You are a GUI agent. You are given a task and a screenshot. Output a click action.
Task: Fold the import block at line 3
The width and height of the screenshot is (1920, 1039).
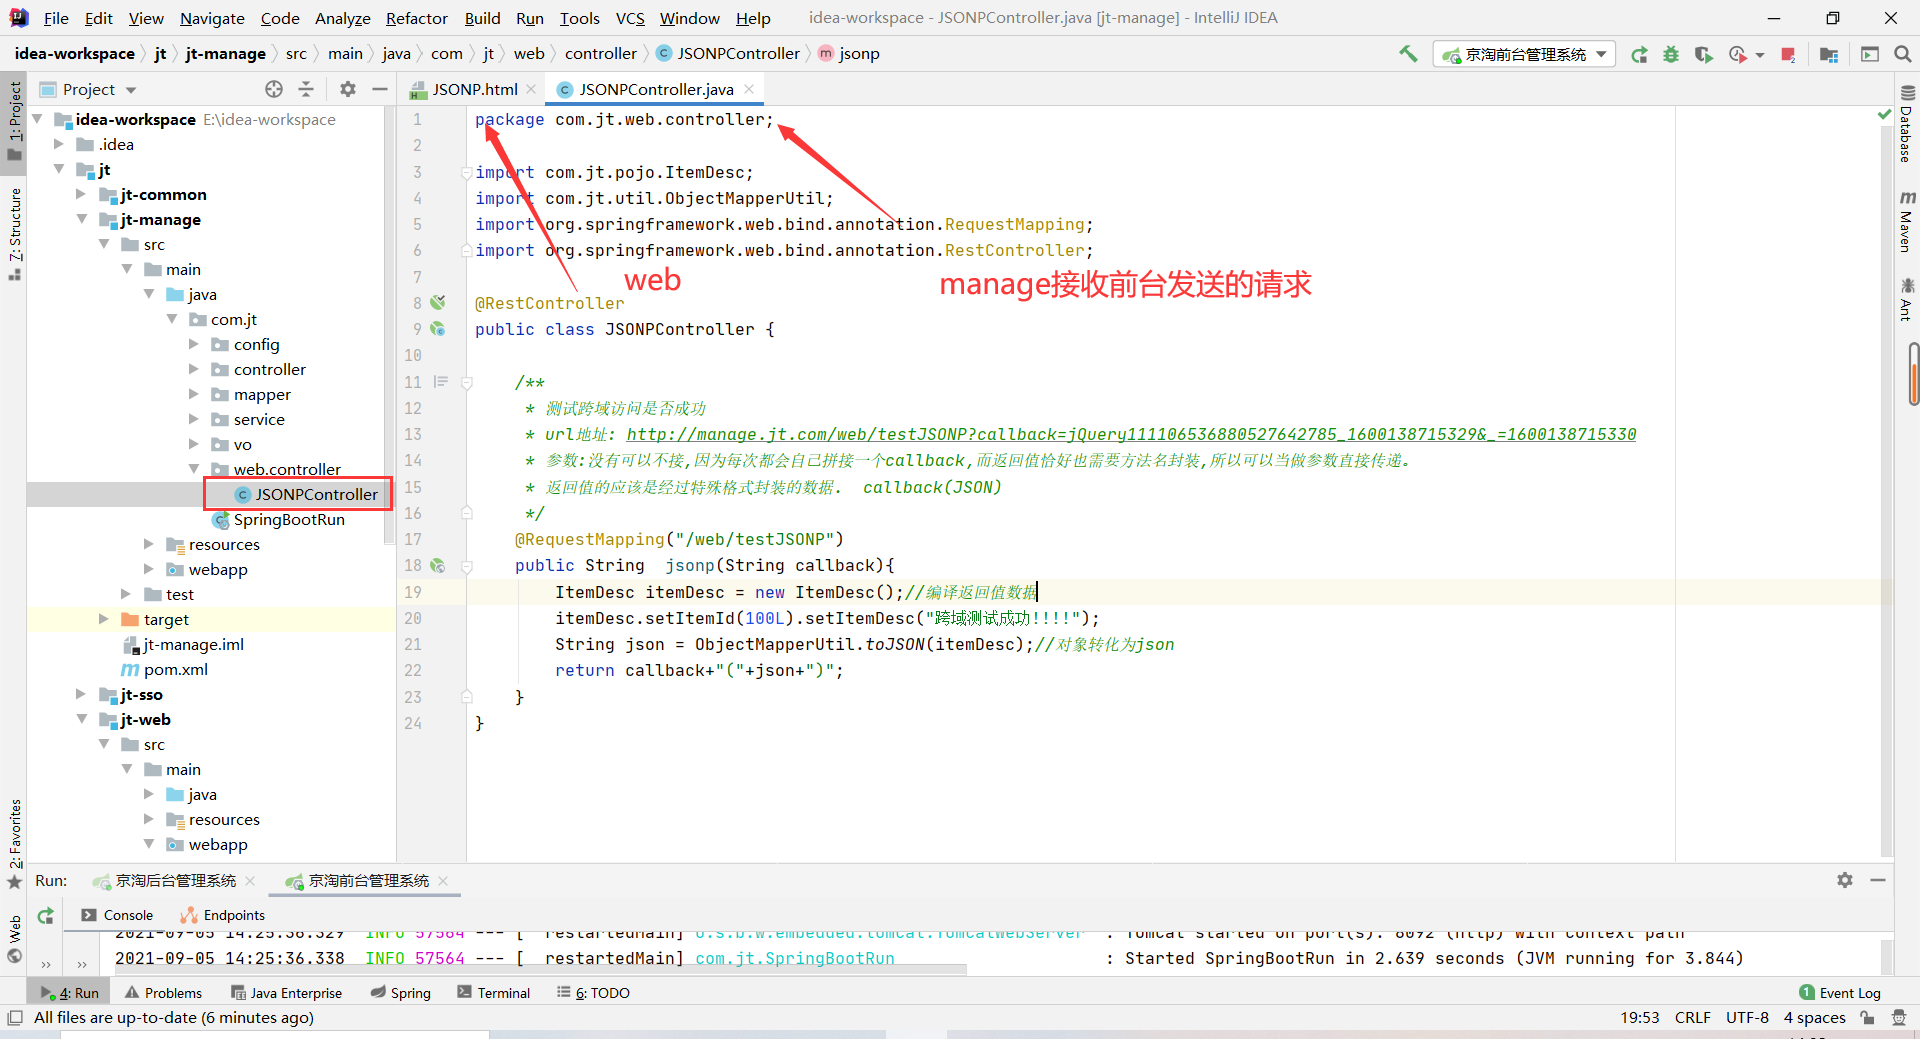(466, 172)
